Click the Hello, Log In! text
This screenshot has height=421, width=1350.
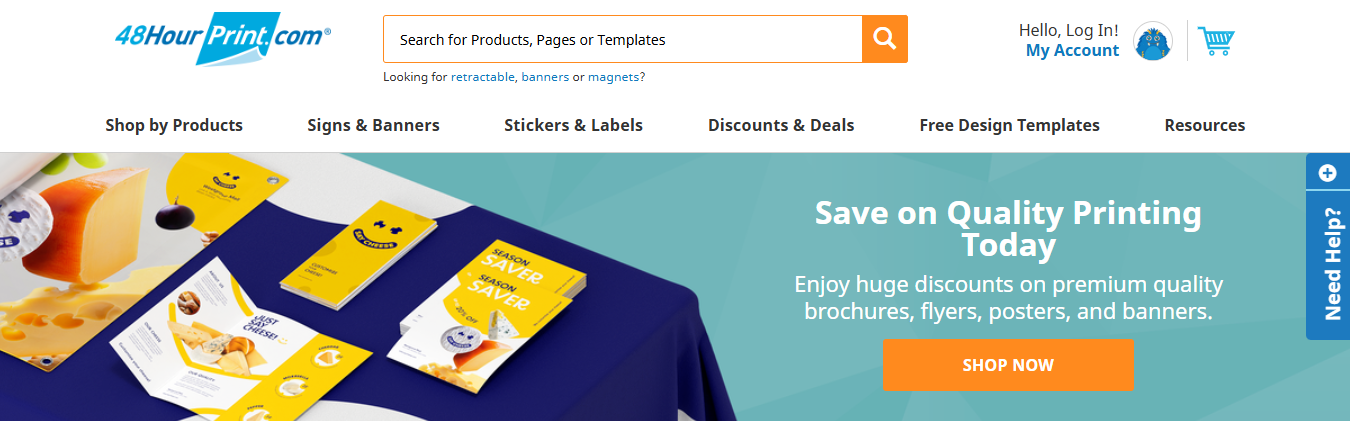pyautogui.click(x=1068, y=30)
